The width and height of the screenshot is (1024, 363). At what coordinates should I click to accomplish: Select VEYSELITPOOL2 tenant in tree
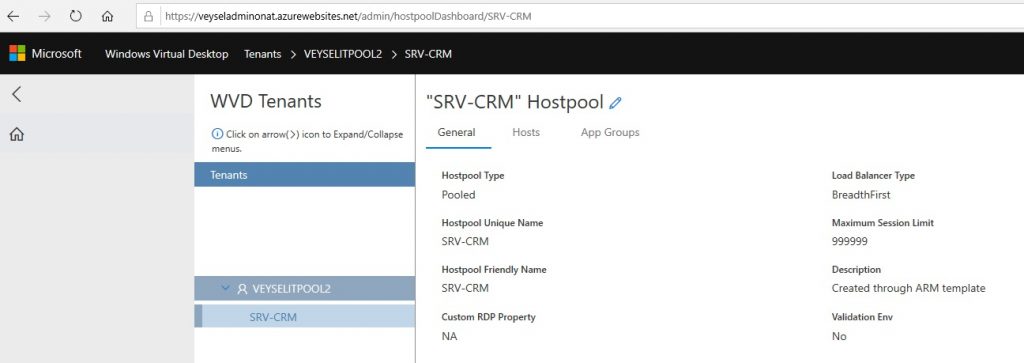304,289
